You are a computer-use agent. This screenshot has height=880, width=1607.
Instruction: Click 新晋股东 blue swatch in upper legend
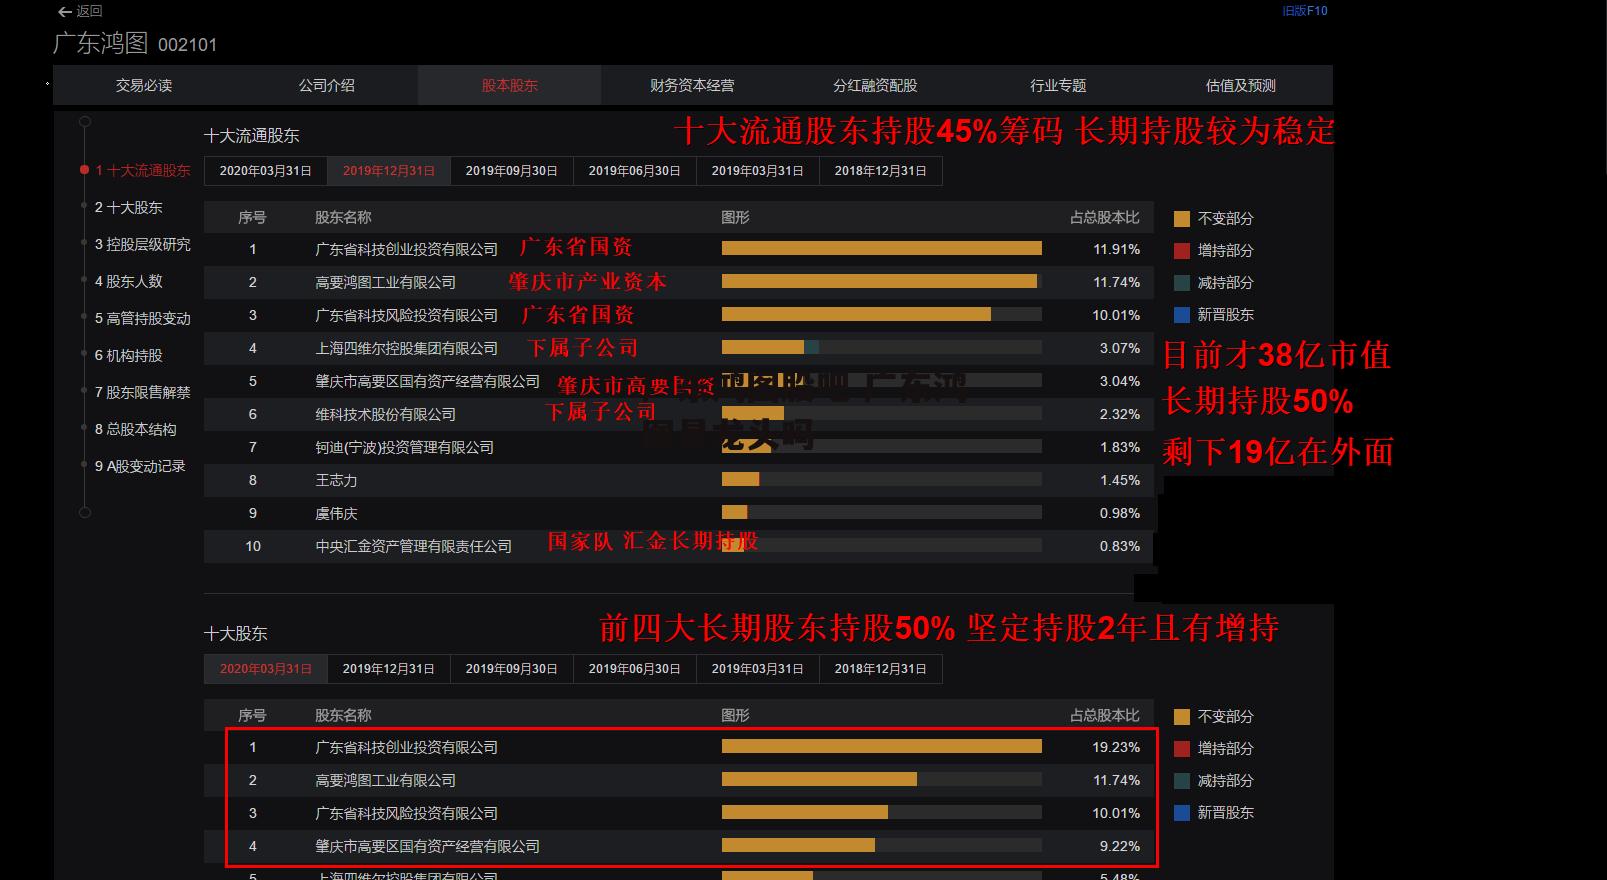pos(1182,314)
